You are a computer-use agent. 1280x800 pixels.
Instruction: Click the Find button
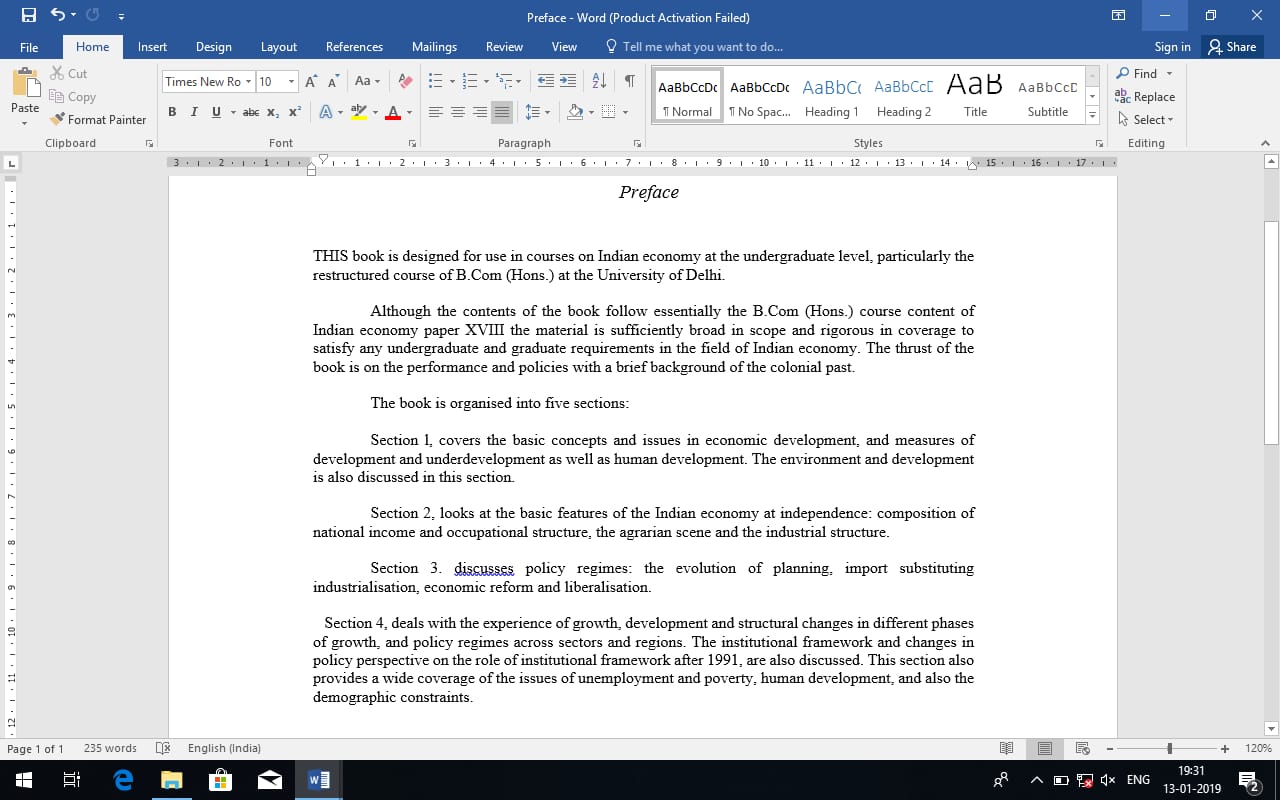(x=1137, y=73)
